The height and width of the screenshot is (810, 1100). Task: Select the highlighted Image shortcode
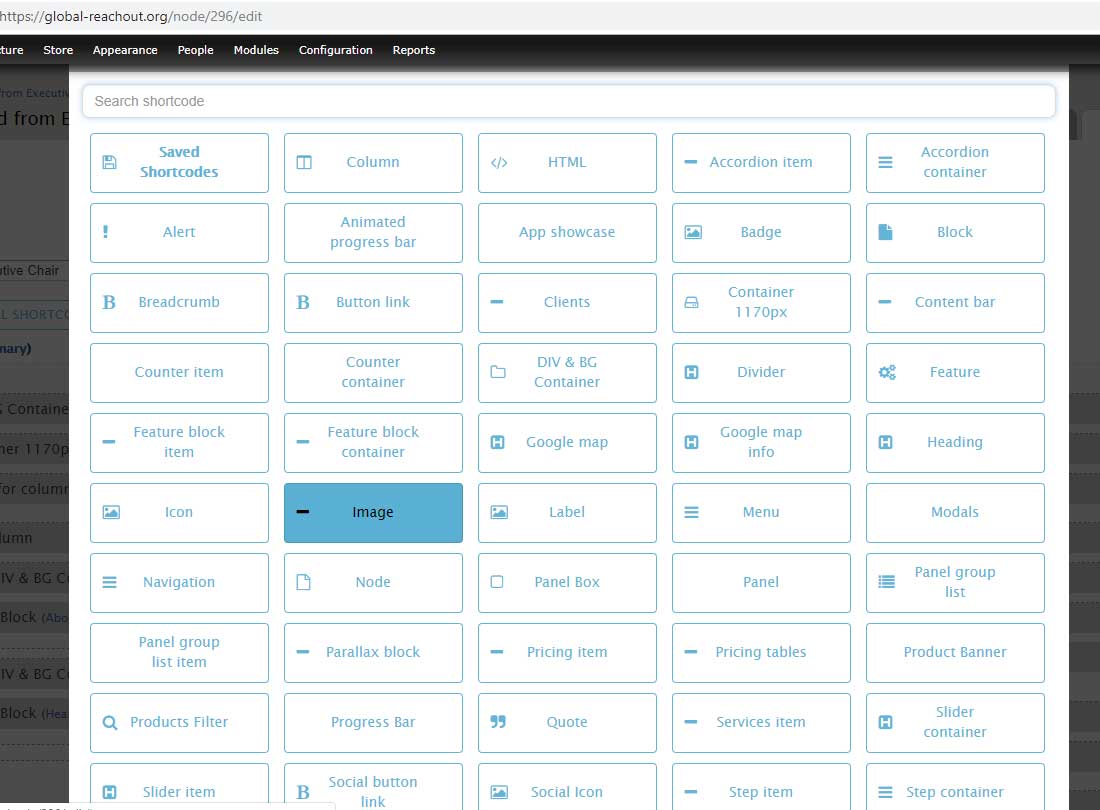pos(373,513)
